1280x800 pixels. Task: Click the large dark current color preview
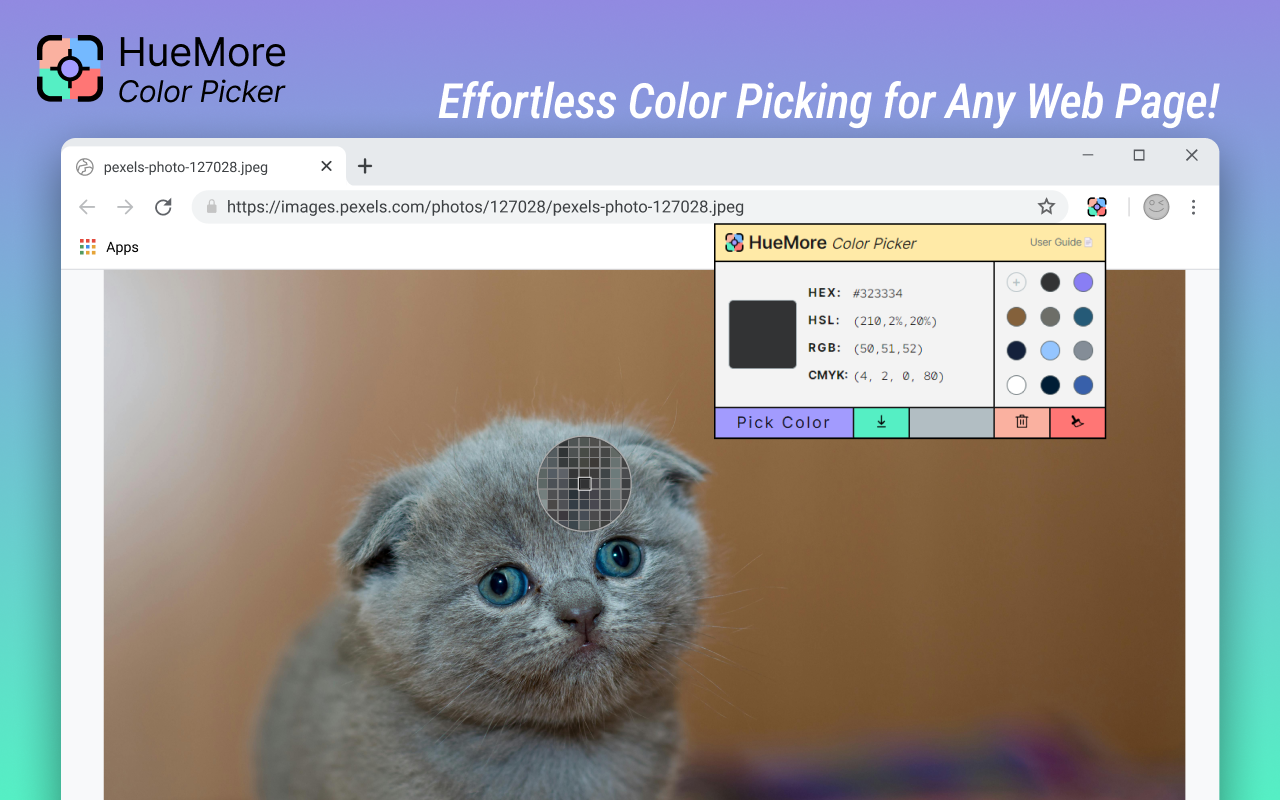(762, 334)
